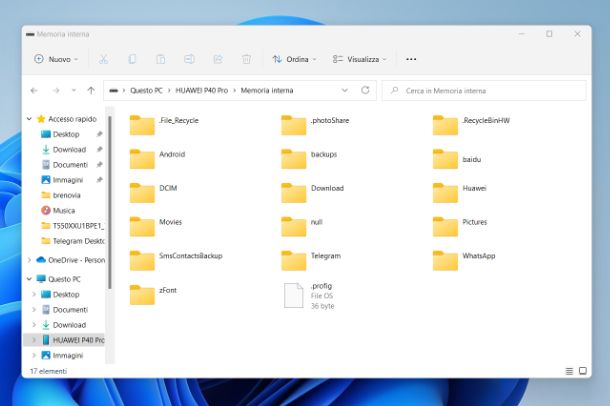This screenshot has height=406, width=610.
Task: Click the Cerca in Memoria interna search box
Action: (484, 91)
